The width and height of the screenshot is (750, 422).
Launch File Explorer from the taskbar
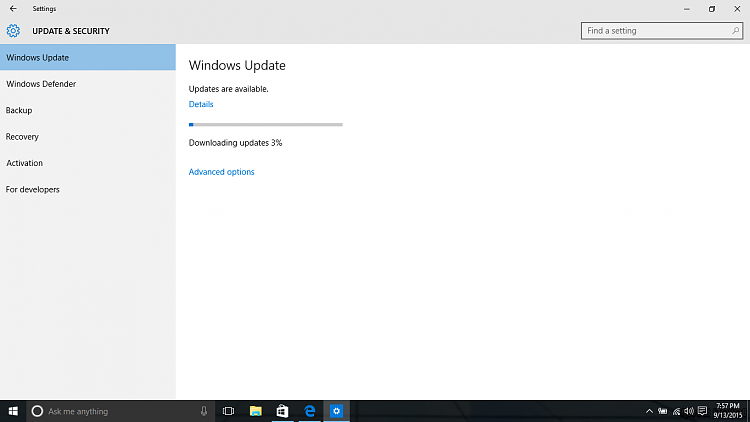[255, 411]
